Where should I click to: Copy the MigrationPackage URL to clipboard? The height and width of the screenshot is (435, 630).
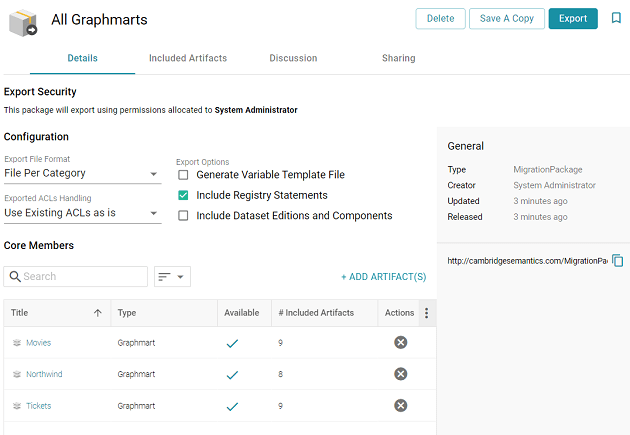618,261
